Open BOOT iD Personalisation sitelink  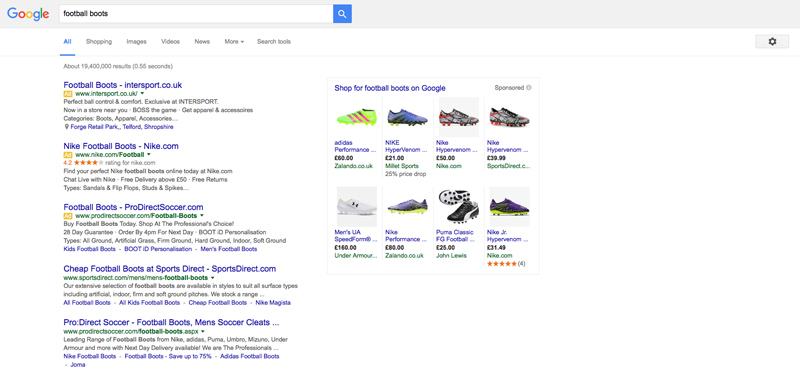158,249
